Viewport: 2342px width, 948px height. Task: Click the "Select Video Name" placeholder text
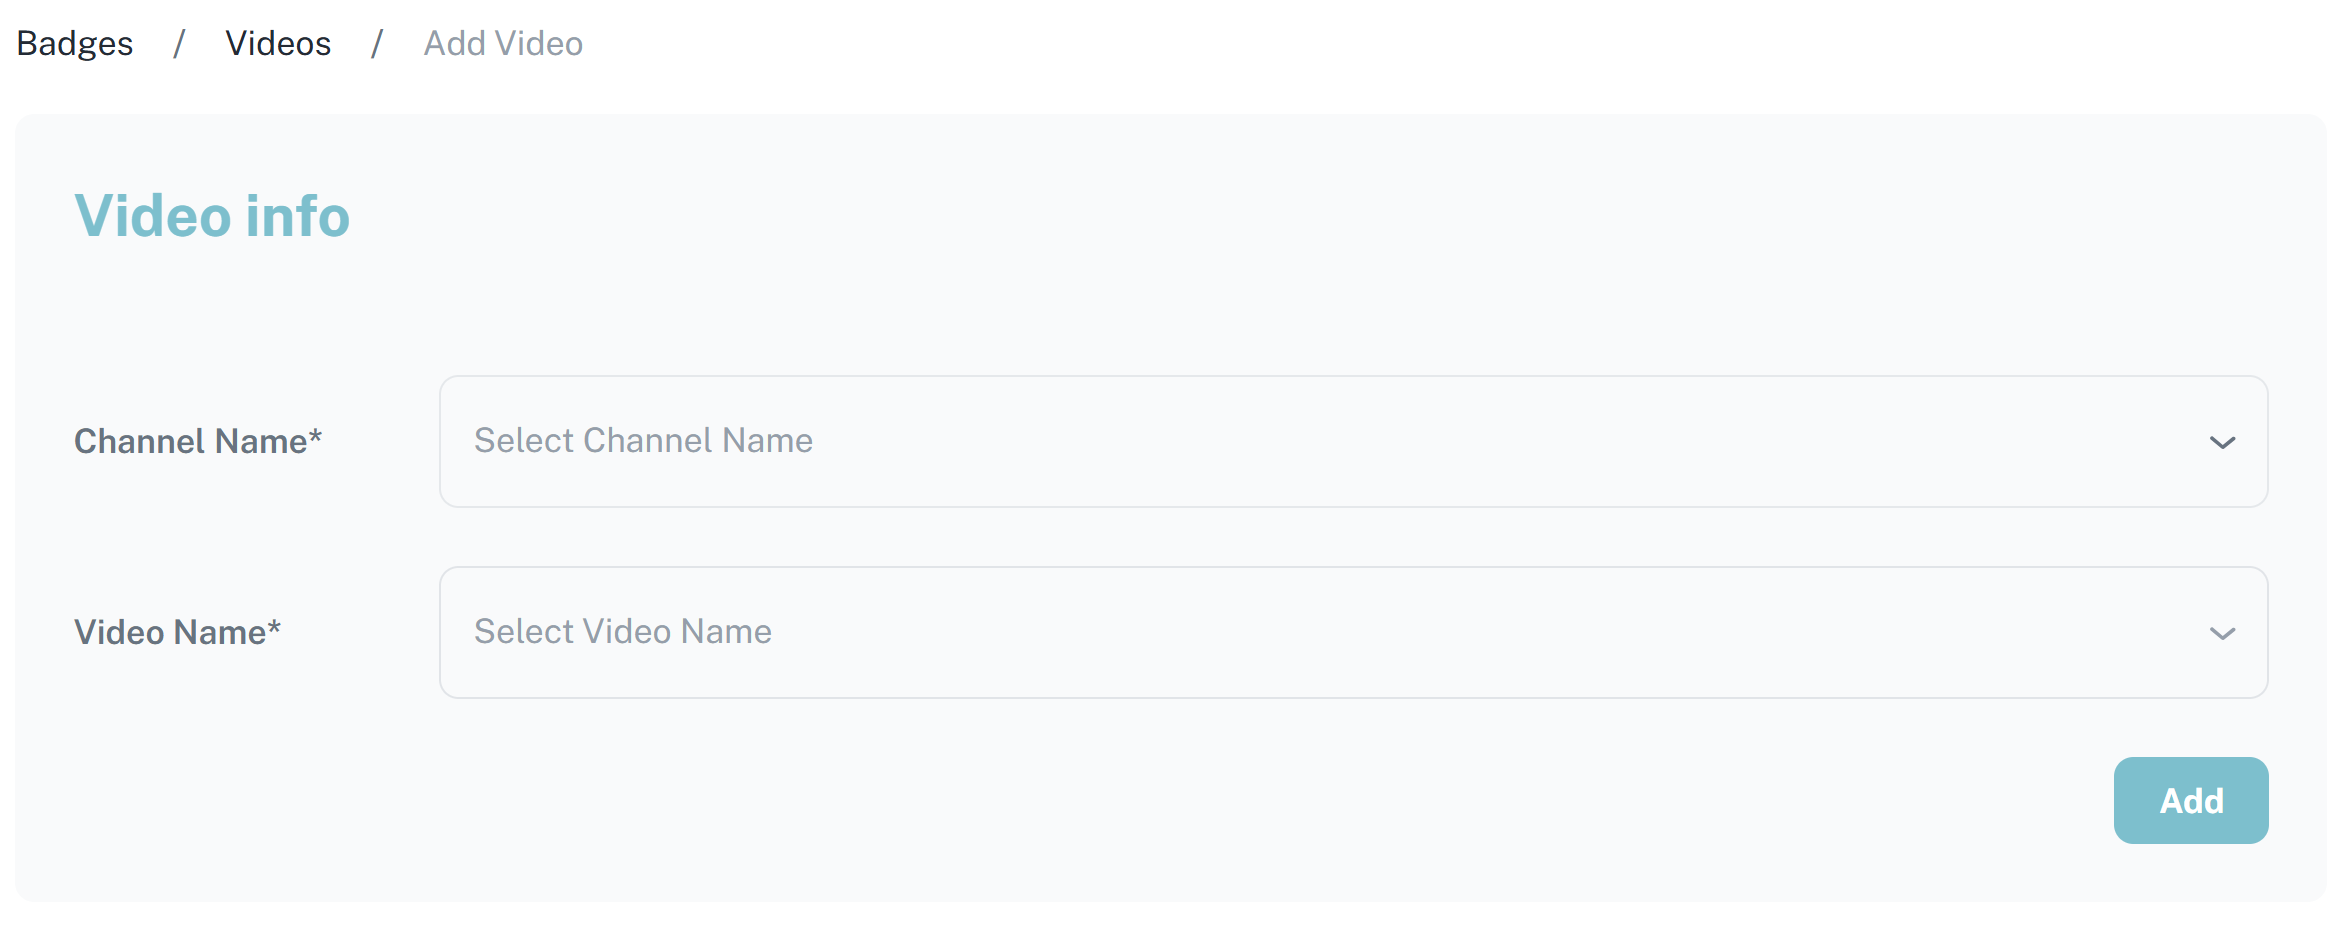[622, 631]
